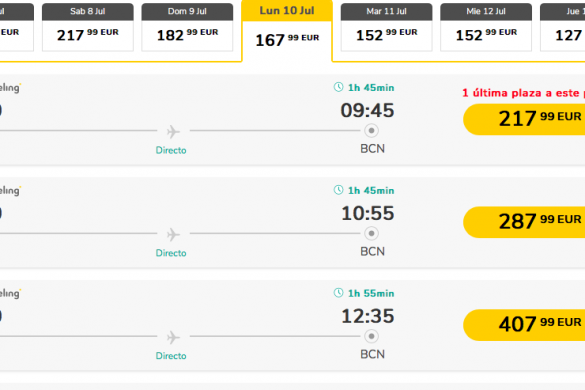Screen dimensions: 585x390
Task: Book the 09:45 flight for 217.99 EUR
Action: [x=524, y=119]
